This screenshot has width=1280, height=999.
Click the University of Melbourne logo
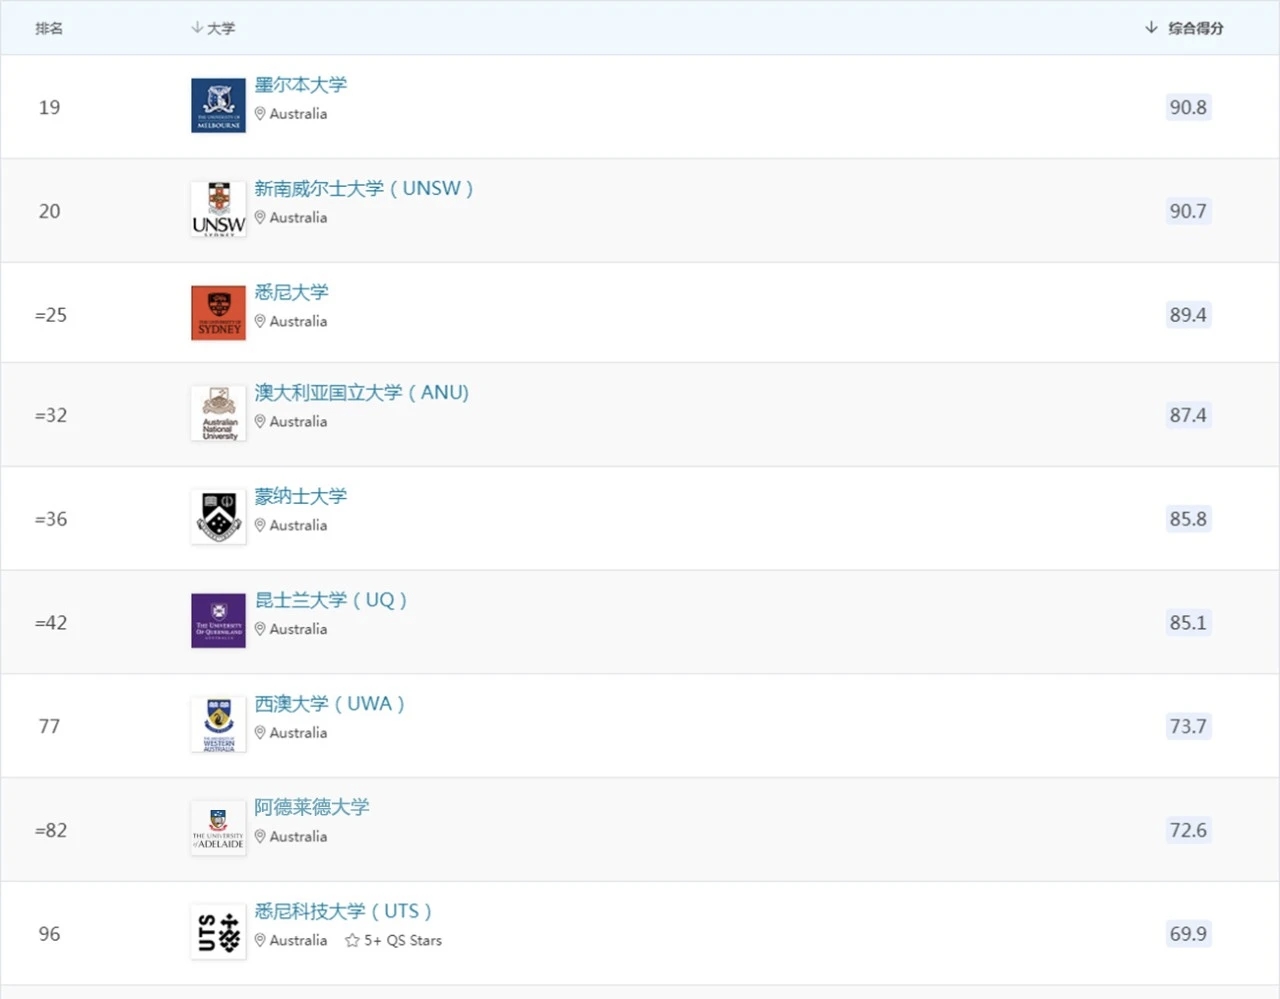(217, 104)
